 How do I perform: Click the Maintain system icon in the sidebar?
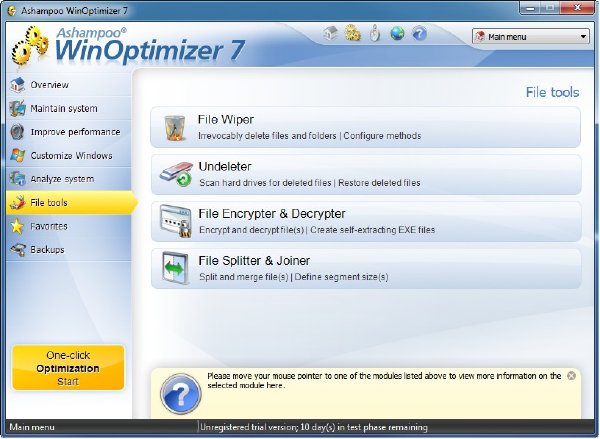[x=18, y=108]
